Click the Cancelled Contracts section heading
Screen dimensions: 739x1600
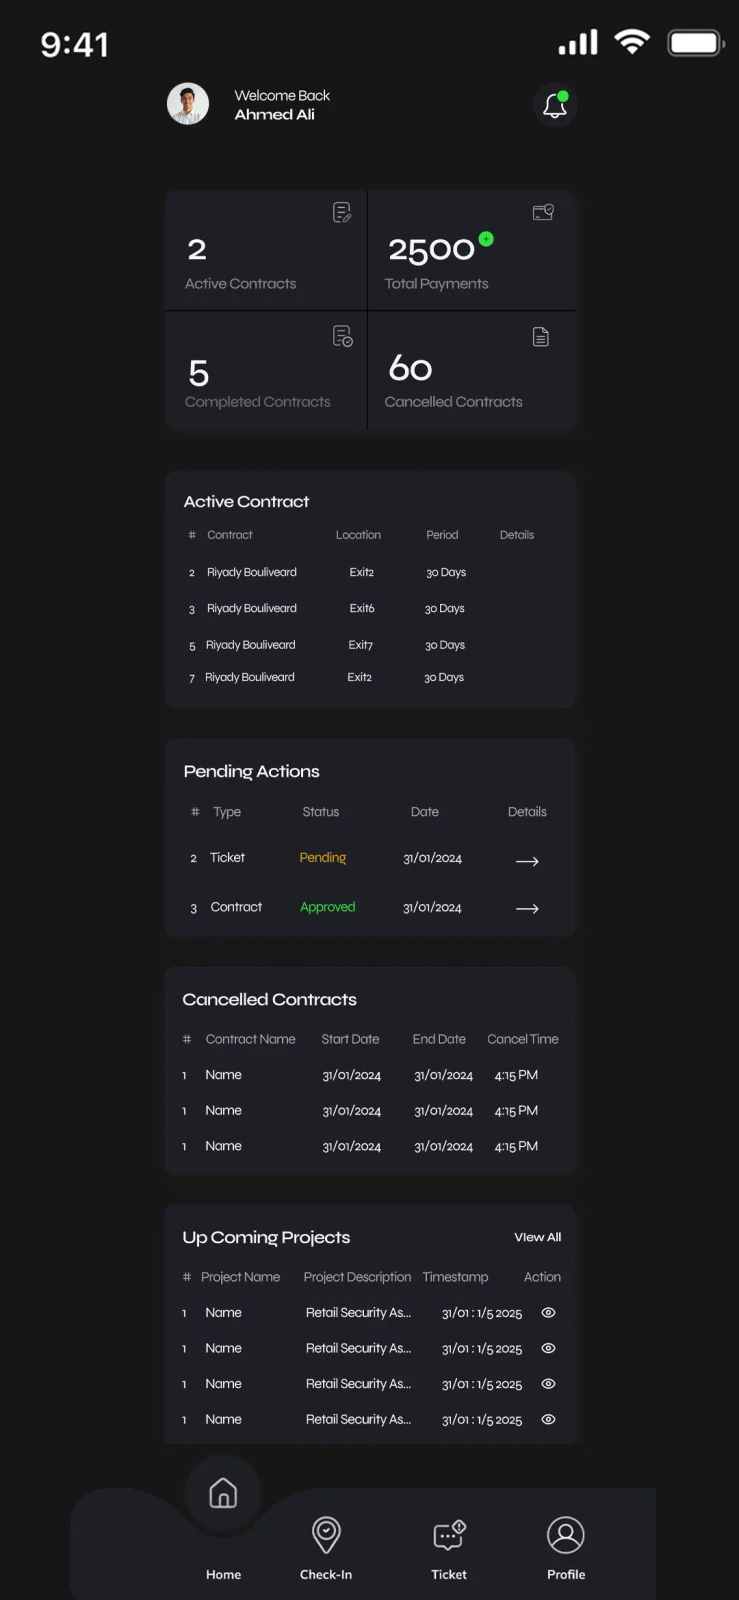pos(269,1000)
